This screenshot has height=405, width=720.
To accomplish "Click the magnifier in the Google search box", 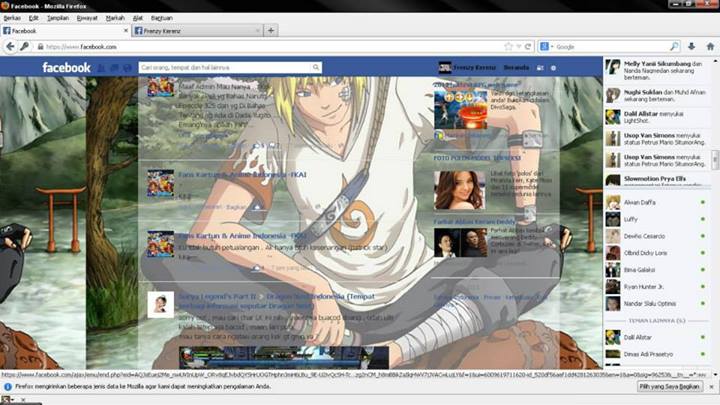I will pyautogui.click(x=674, y=46).
